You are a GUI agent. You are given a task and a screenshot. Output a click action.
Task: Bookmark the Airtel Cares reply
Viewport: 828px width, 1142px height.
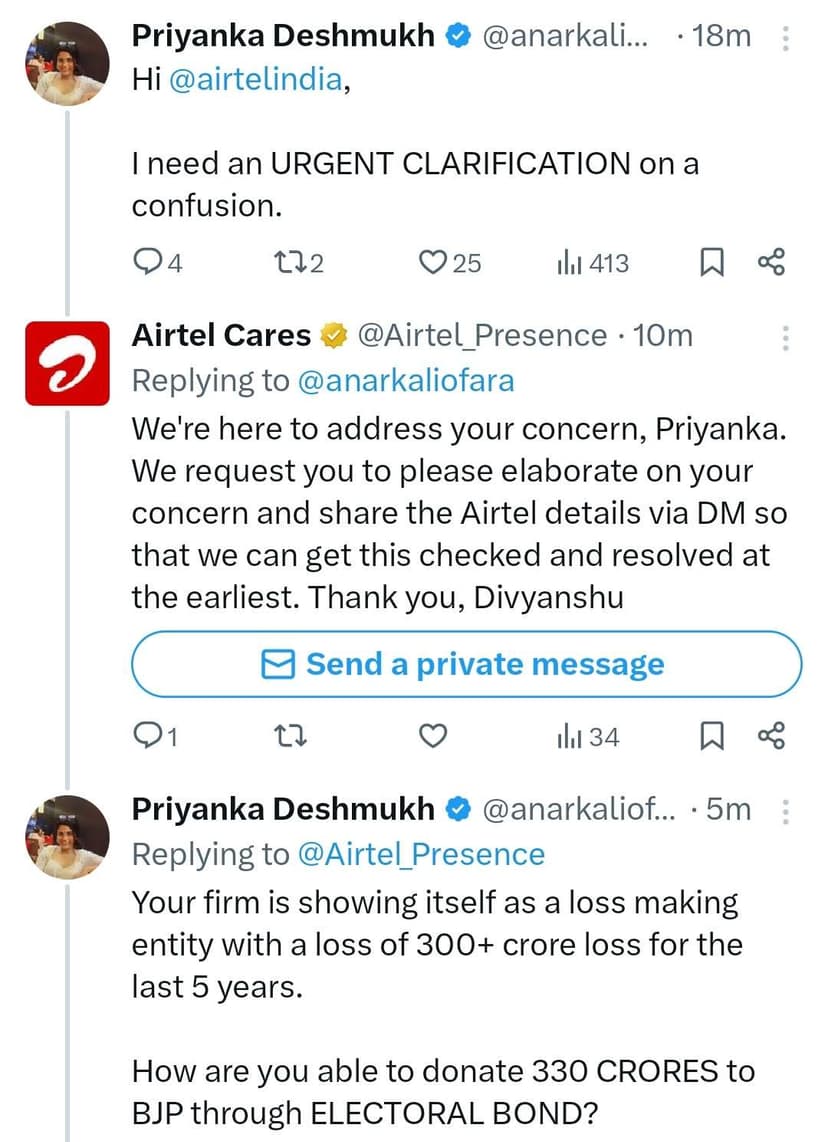711,737
